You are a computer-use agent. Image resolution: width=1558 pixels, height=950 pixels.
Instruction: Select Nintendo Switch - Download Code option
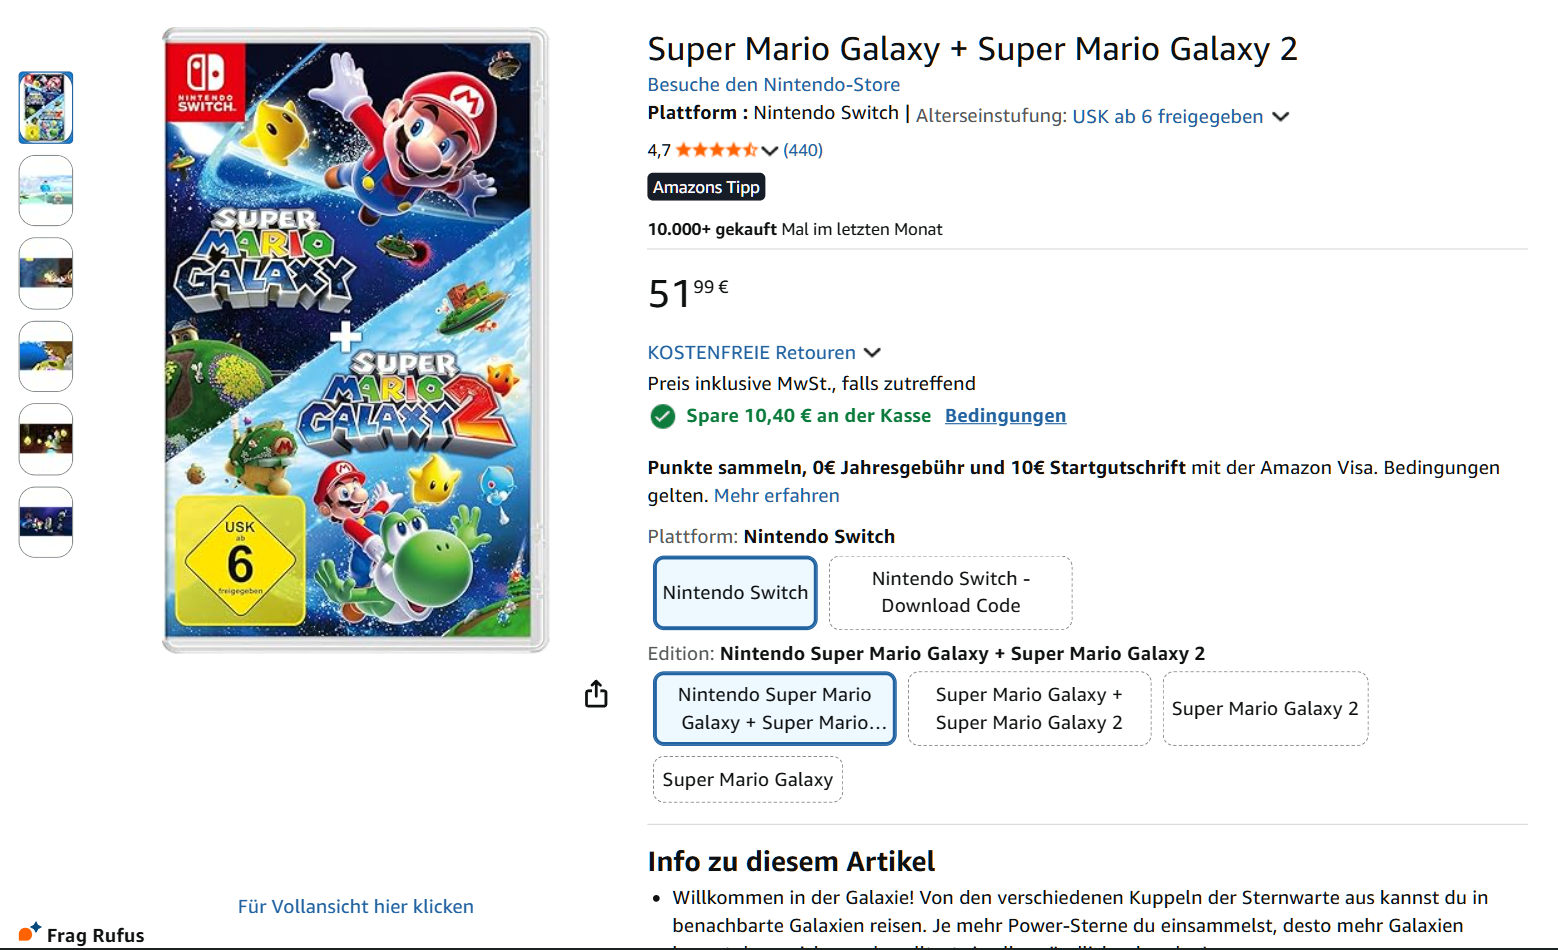(950, 593)
